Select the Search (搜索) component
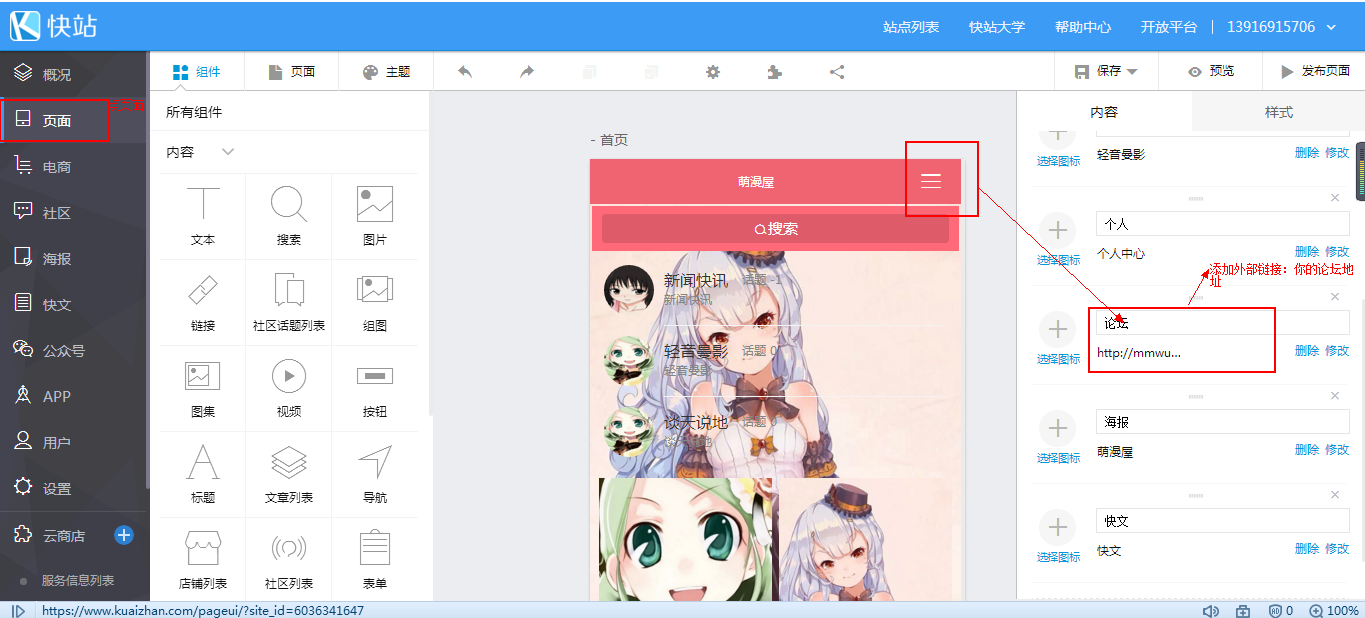 click(x=289, y=216)
